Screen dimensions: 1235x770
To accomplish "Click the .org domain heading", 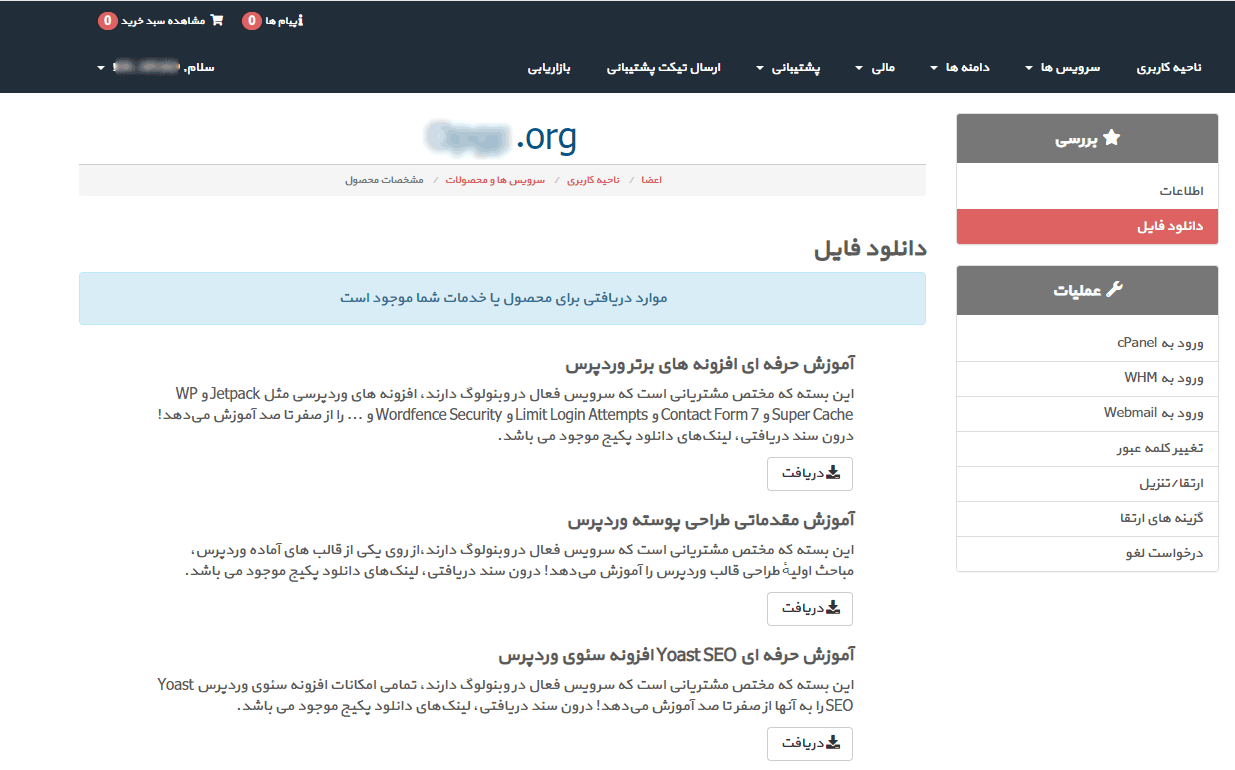I will coord(502,137).
